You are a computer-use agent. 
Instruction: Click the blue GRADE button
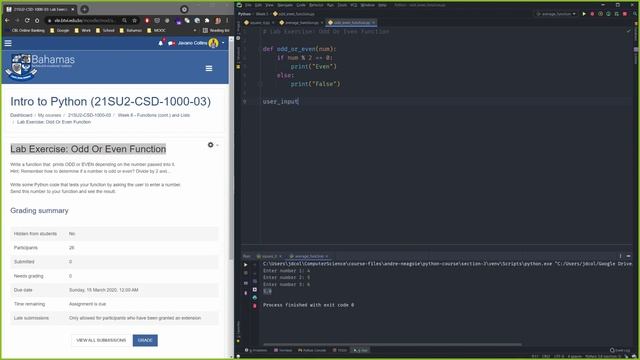click(x=145, y=340)
